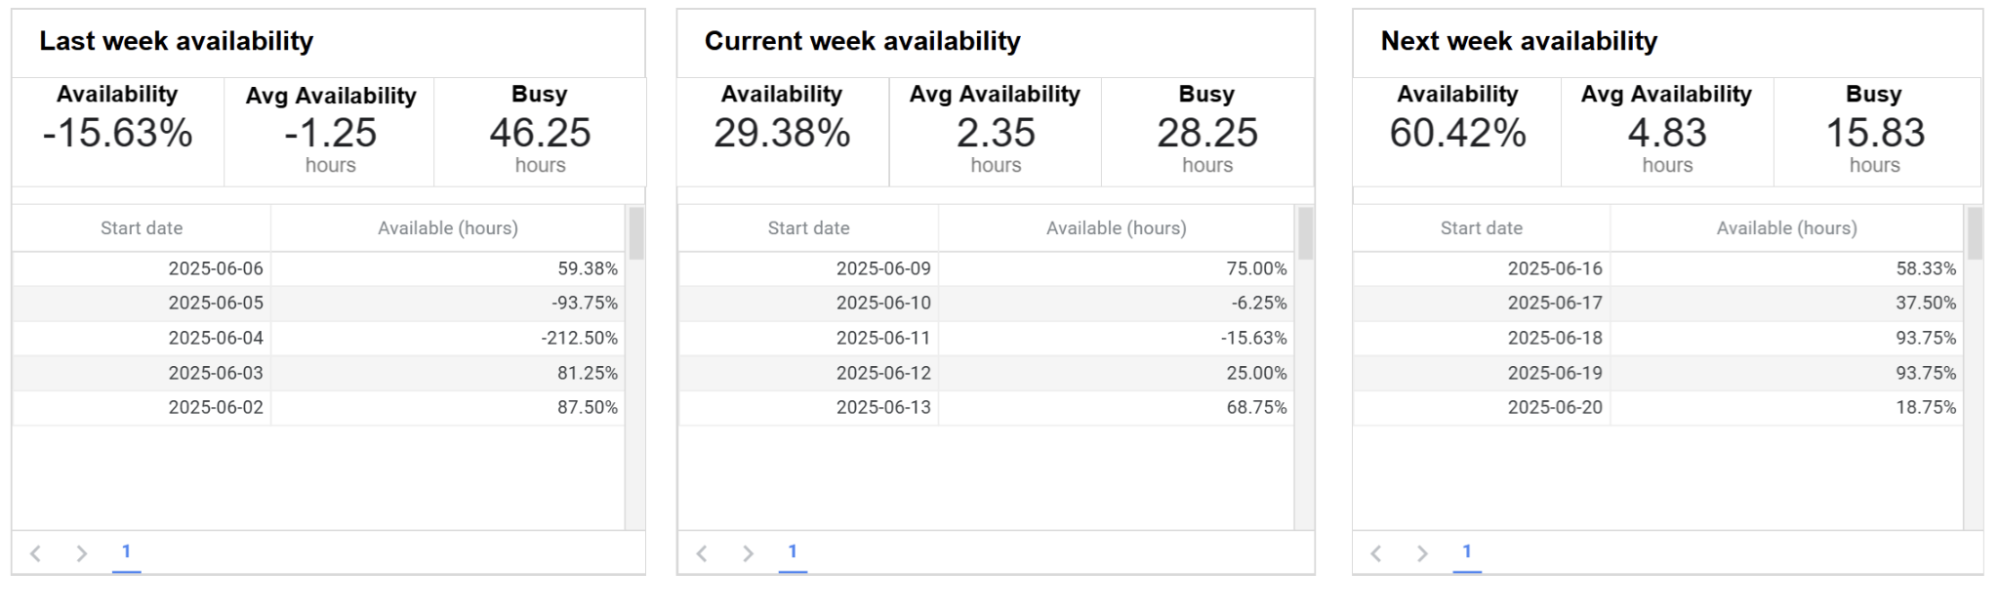1999x590 pixels.
Task: Click the -15.63% Last week Availability scorecard
Action: point(118,132)
